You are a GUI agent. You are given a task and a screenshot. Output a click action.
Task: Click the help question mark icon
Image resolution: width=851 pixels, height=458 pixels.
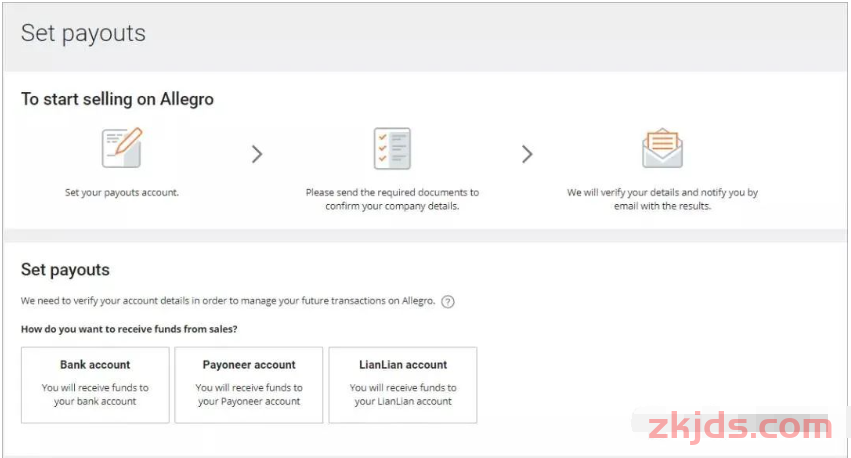tap(448, 302)
